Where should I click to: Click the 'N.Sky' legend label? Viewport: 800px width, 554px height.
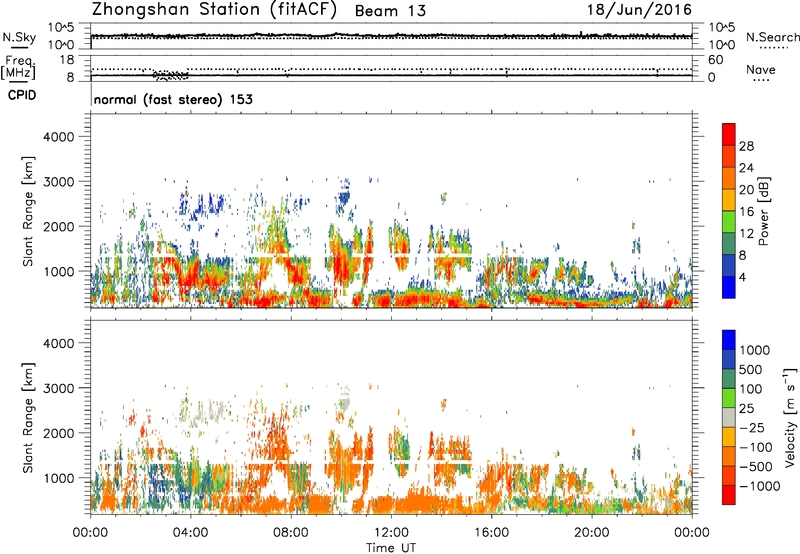[19, 37]
